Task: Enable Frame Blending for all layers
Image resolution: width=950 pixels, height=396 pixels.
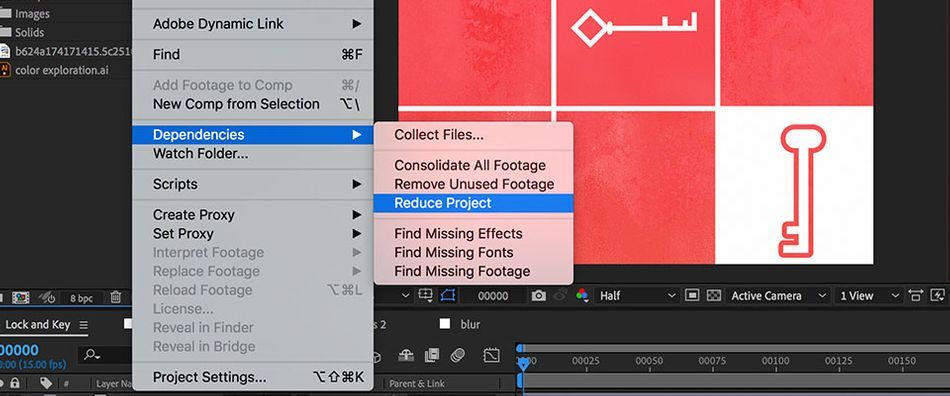Action: click(432, 355)
